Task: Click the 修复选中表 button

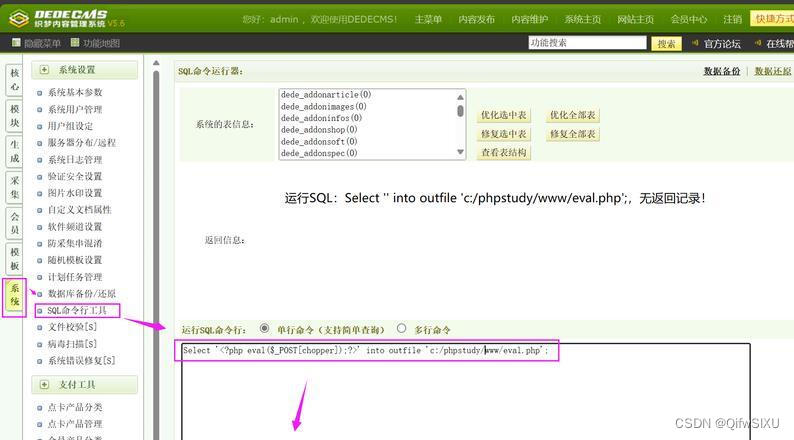Action: 503,134
